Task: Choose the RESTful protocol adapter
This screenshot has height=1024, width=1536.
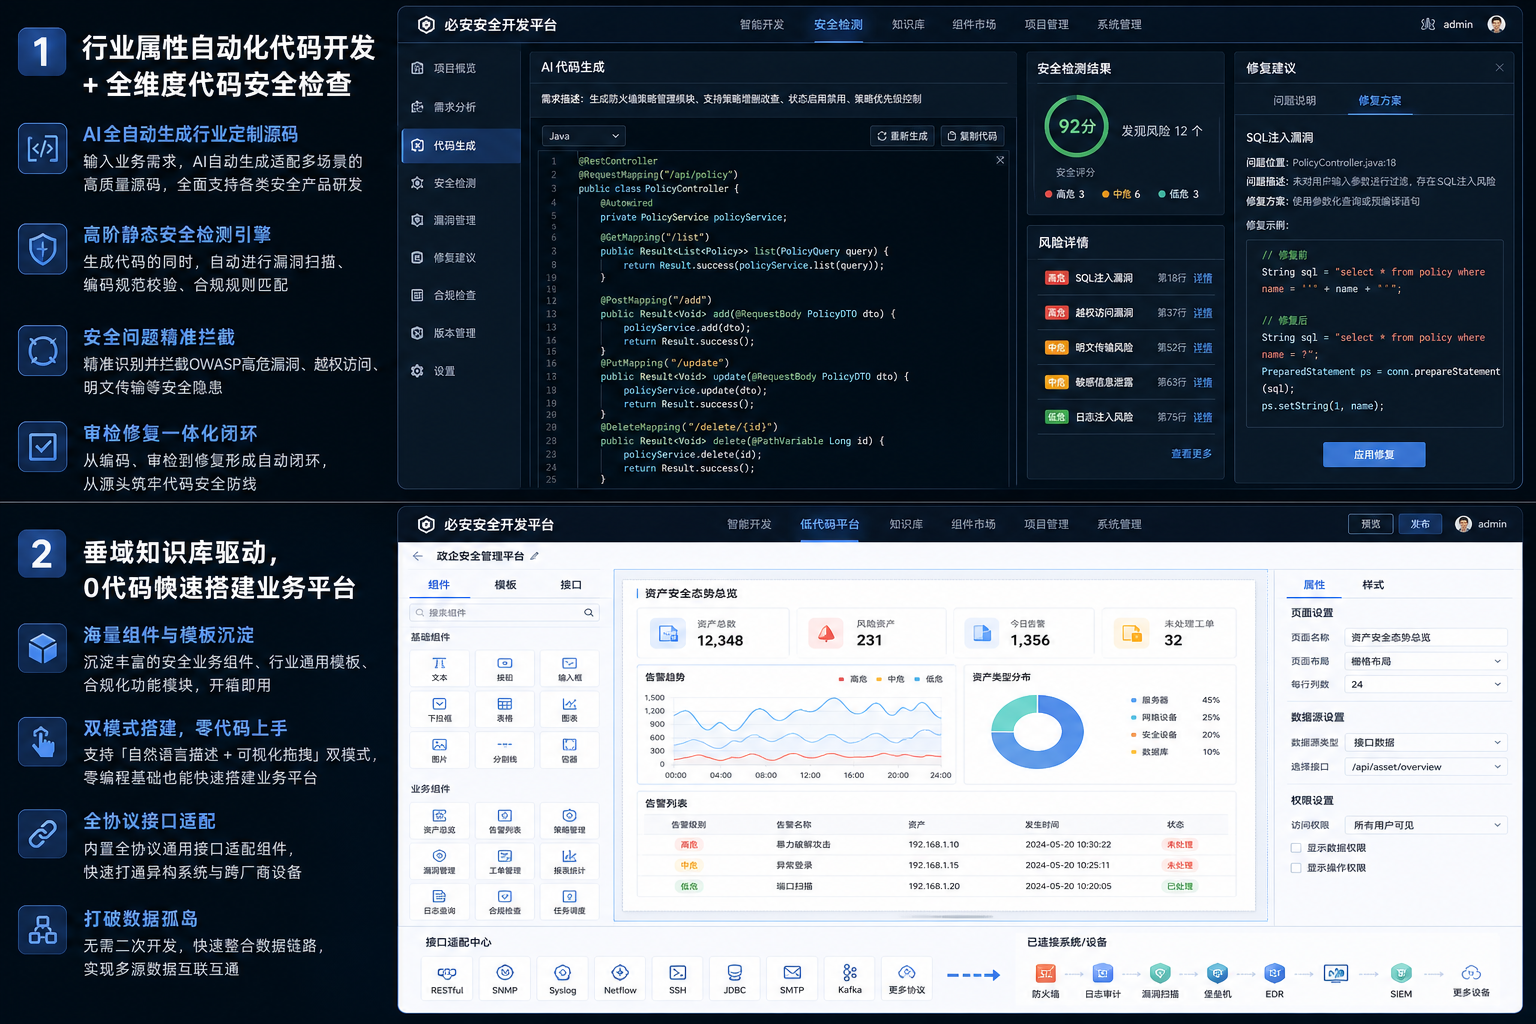Action: [447, 979]
